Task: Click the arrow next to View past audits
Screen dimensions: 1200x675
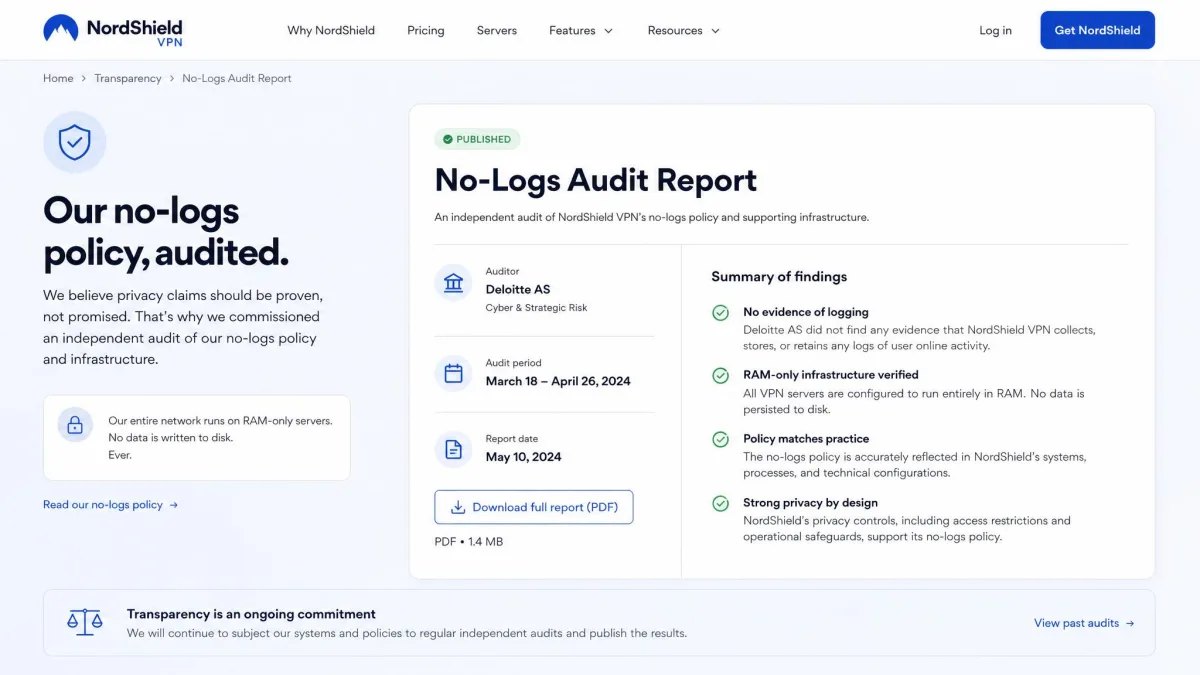Action: pos(1130,623)
